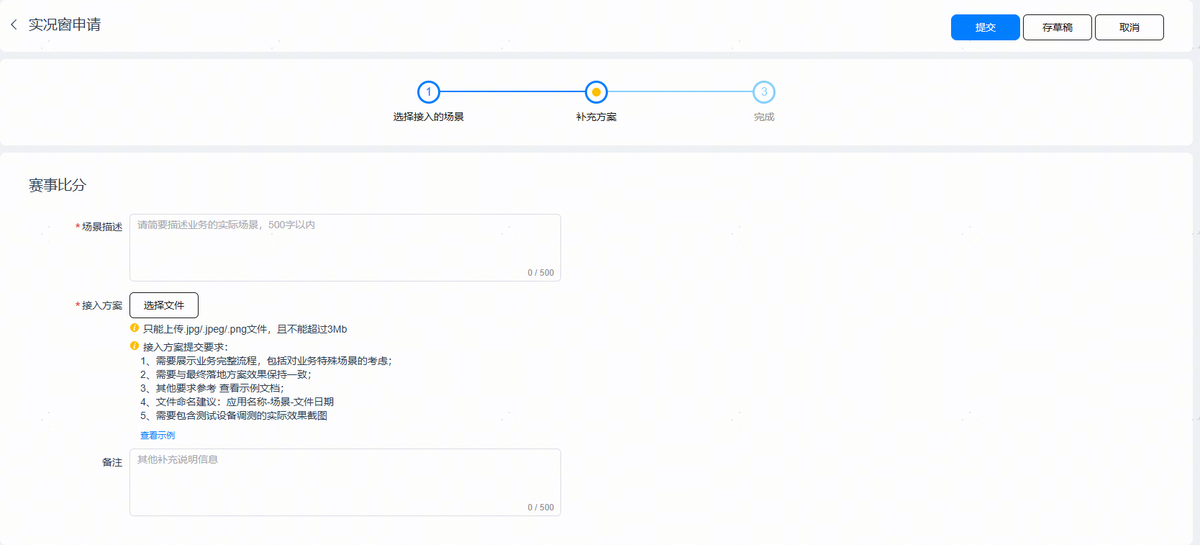
Task: Open the file picker via 选择文件
Action: 164,305
